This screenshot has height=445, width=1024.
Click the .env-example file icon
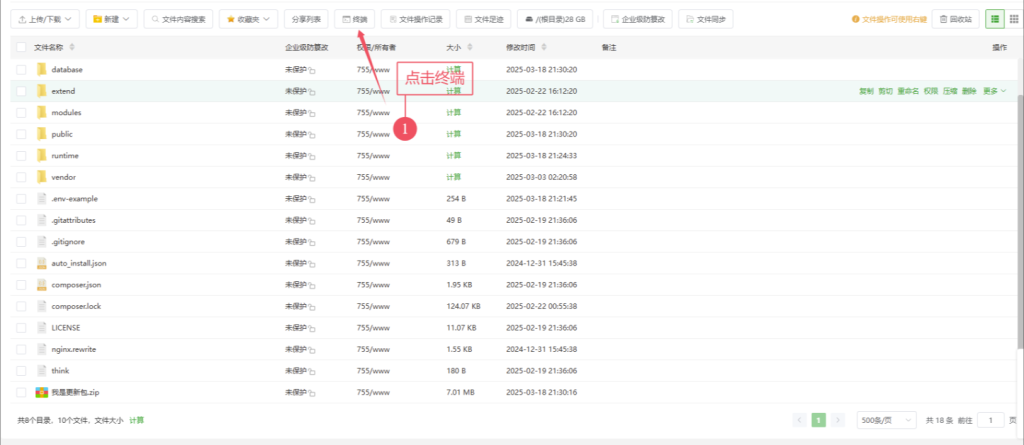42,199
